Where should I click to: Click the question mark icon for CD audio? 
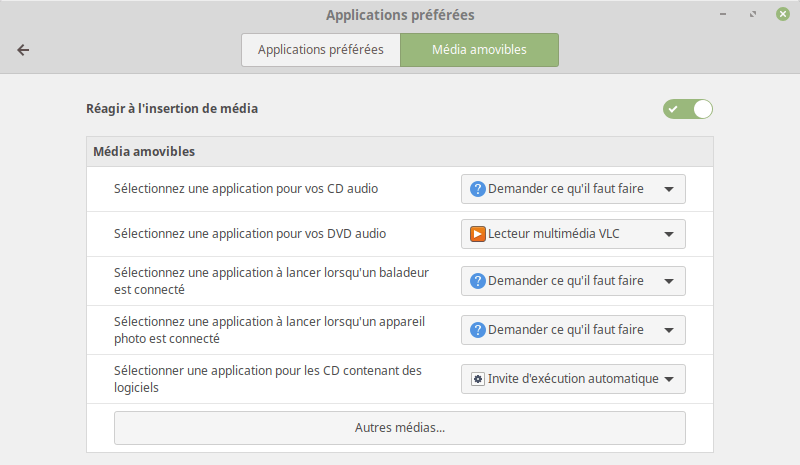478,189
